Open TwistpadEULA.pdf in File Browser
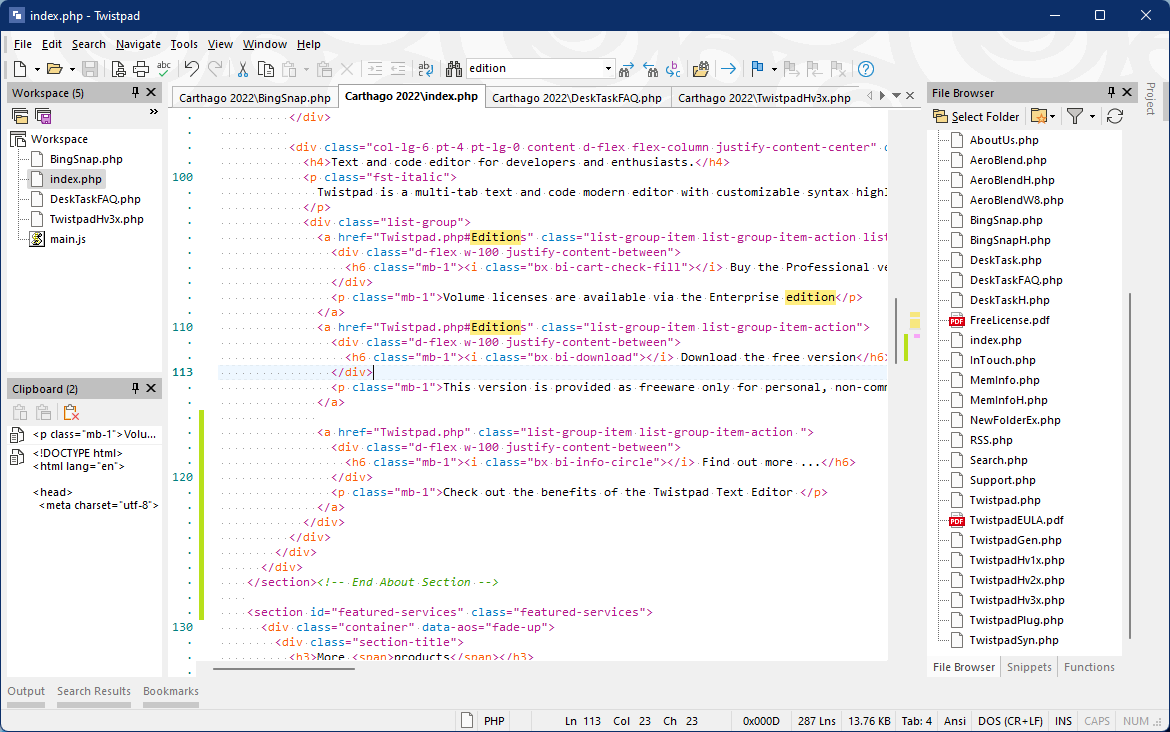1170x732 pixels. 1016,520
